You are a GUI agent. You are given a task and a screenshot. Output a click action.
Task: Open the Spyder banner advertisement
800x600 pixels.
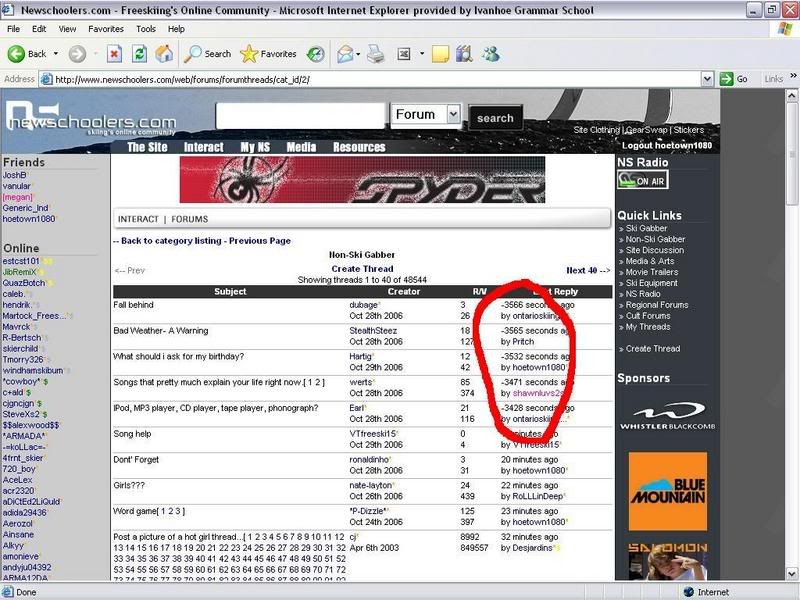coord(362,180)
